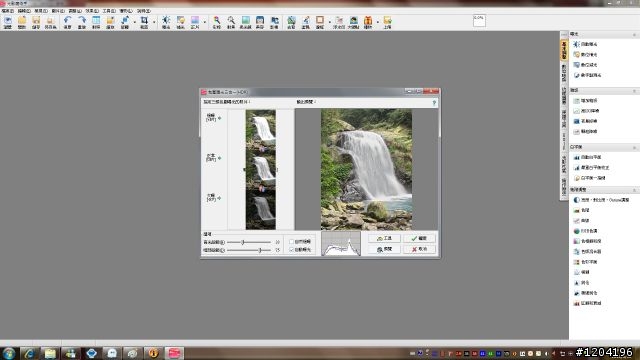Toggle the checked lower checkbox in HDR dialog
This screenshot has width=640, height=360.
[x=291, y=249]
